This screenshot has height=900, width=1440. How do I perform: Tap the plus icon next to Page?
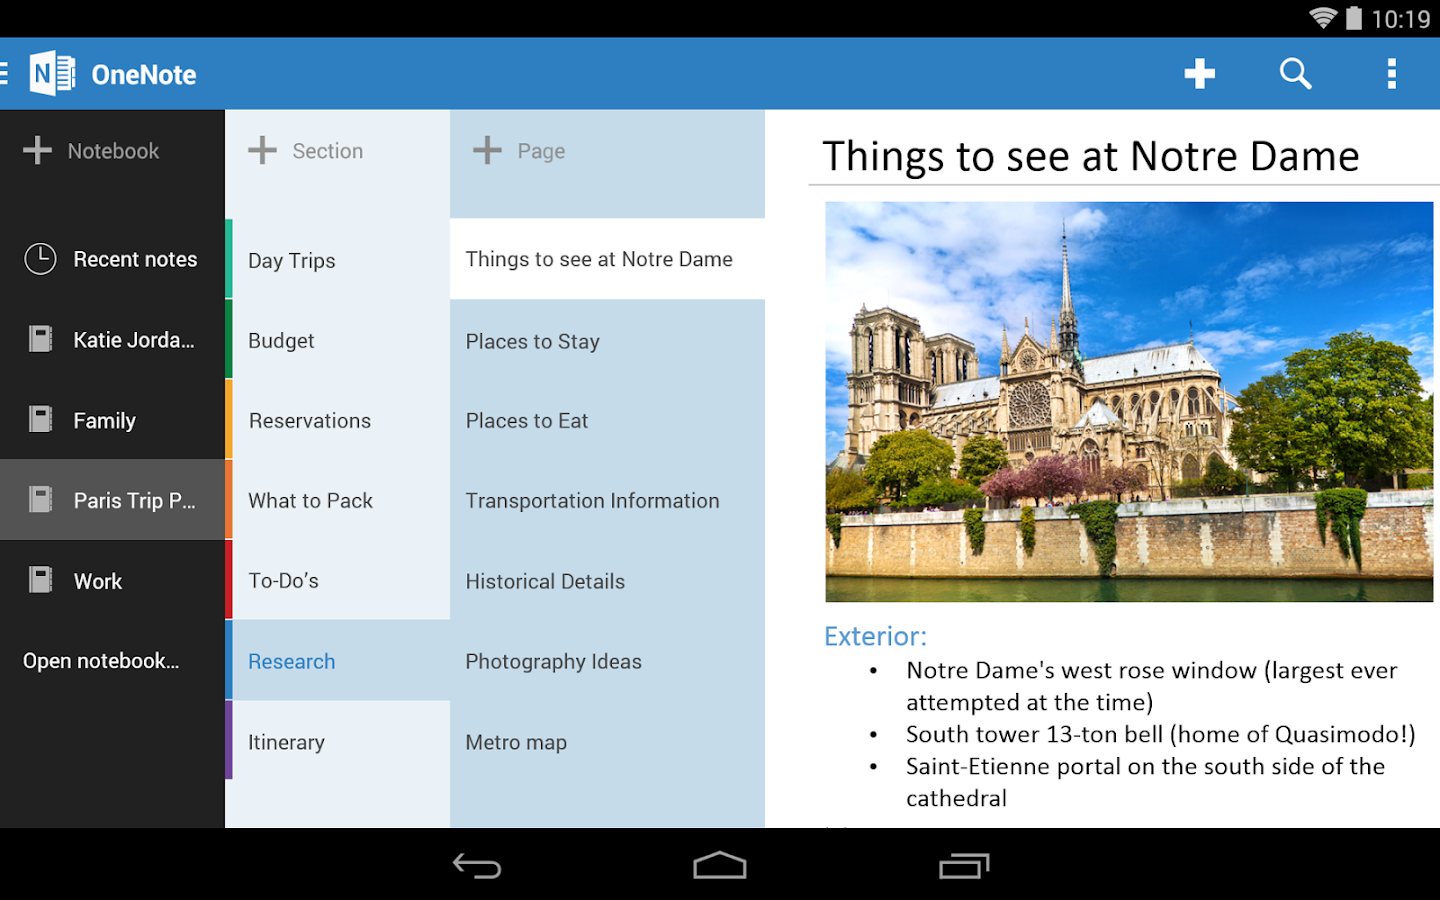point(487,150)
